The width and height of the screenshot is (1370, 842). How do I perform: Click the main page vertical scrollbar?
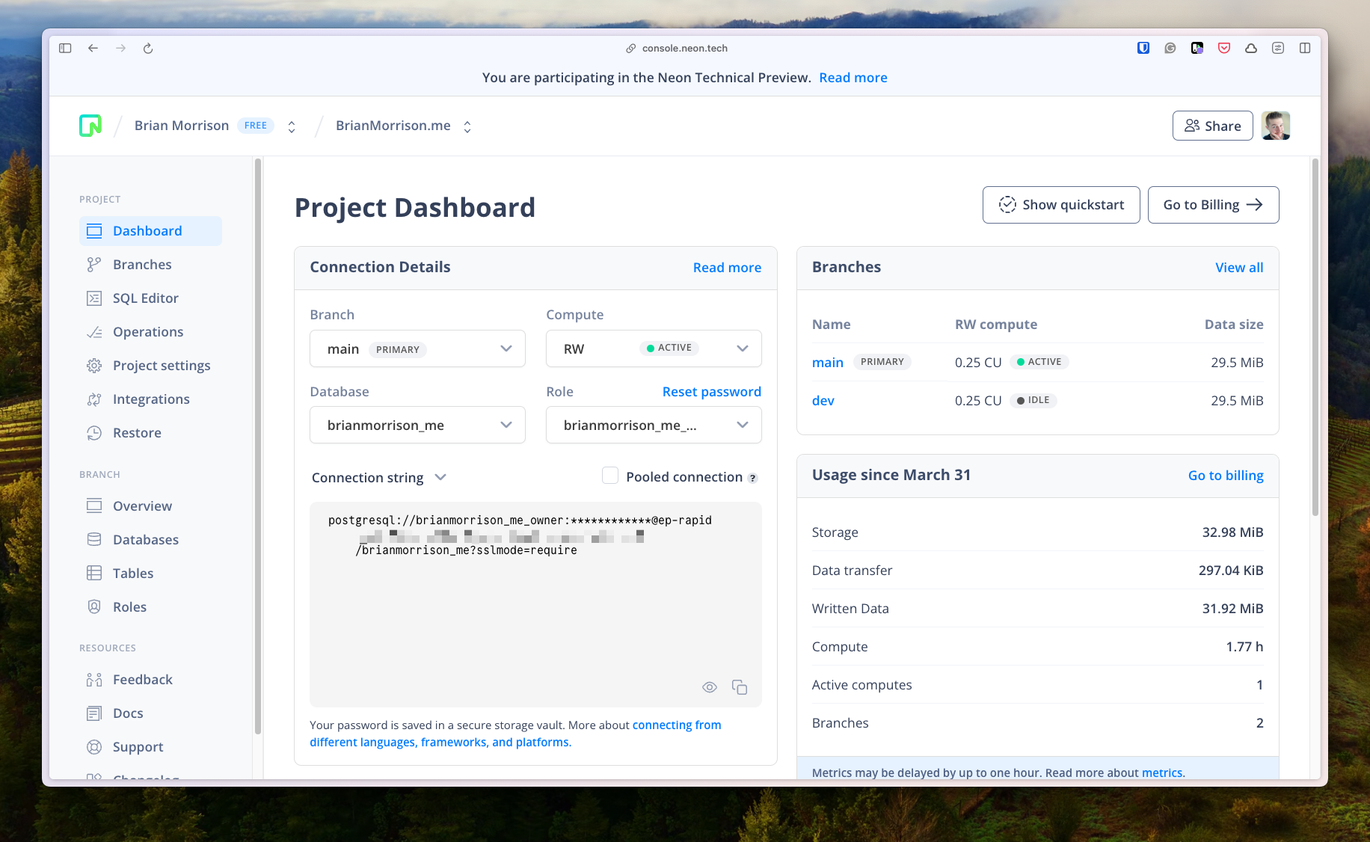tap(1315, 337)
